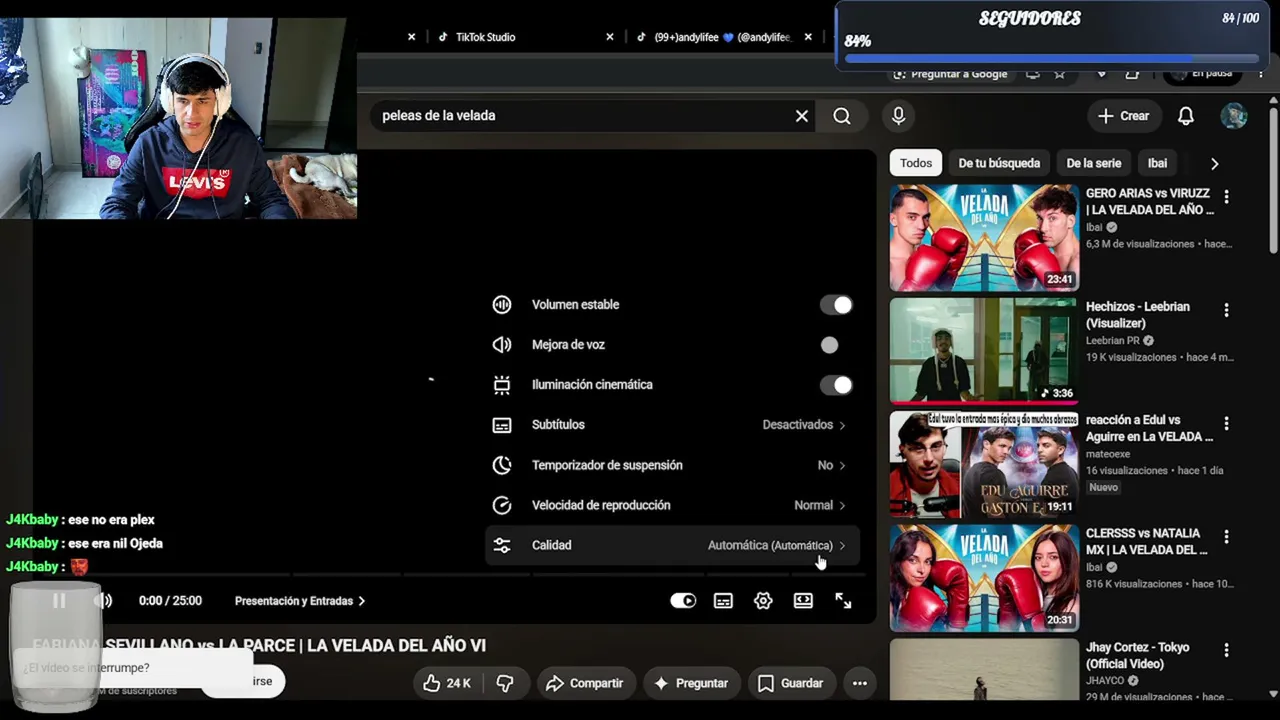Show more filter chips with the arrow
1280x720 pixels.
point(1214,163)
